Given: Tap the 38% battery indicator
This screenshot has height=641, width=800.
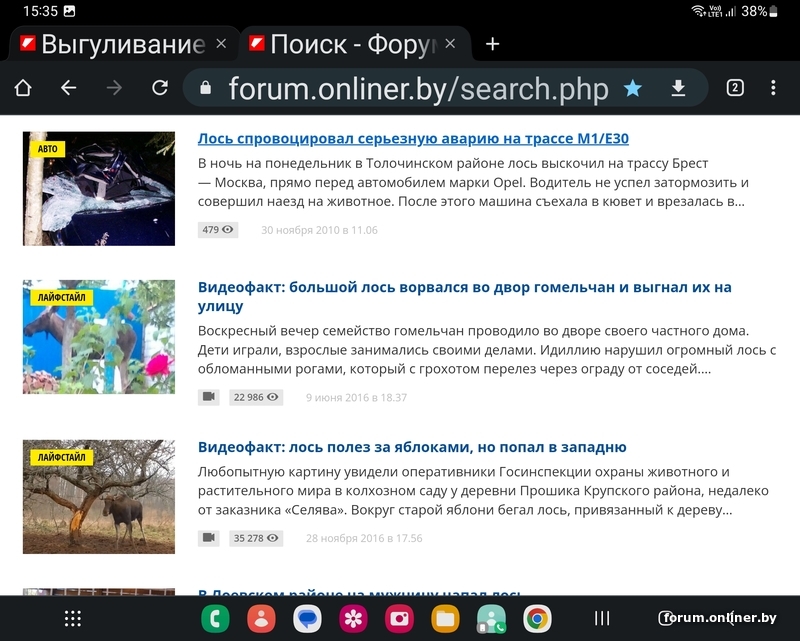Looking at the screenshot, I should 759,11.
